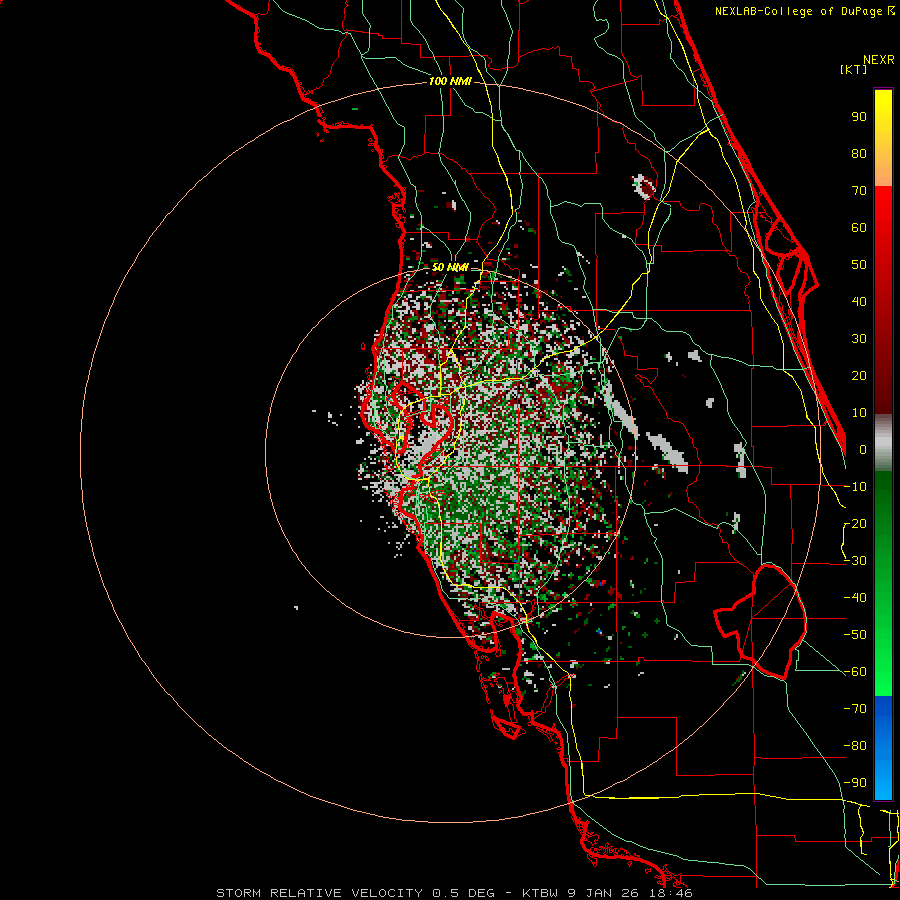Click the -80 value on velocity scale
The image size is (900, 900).
point(855,746)
